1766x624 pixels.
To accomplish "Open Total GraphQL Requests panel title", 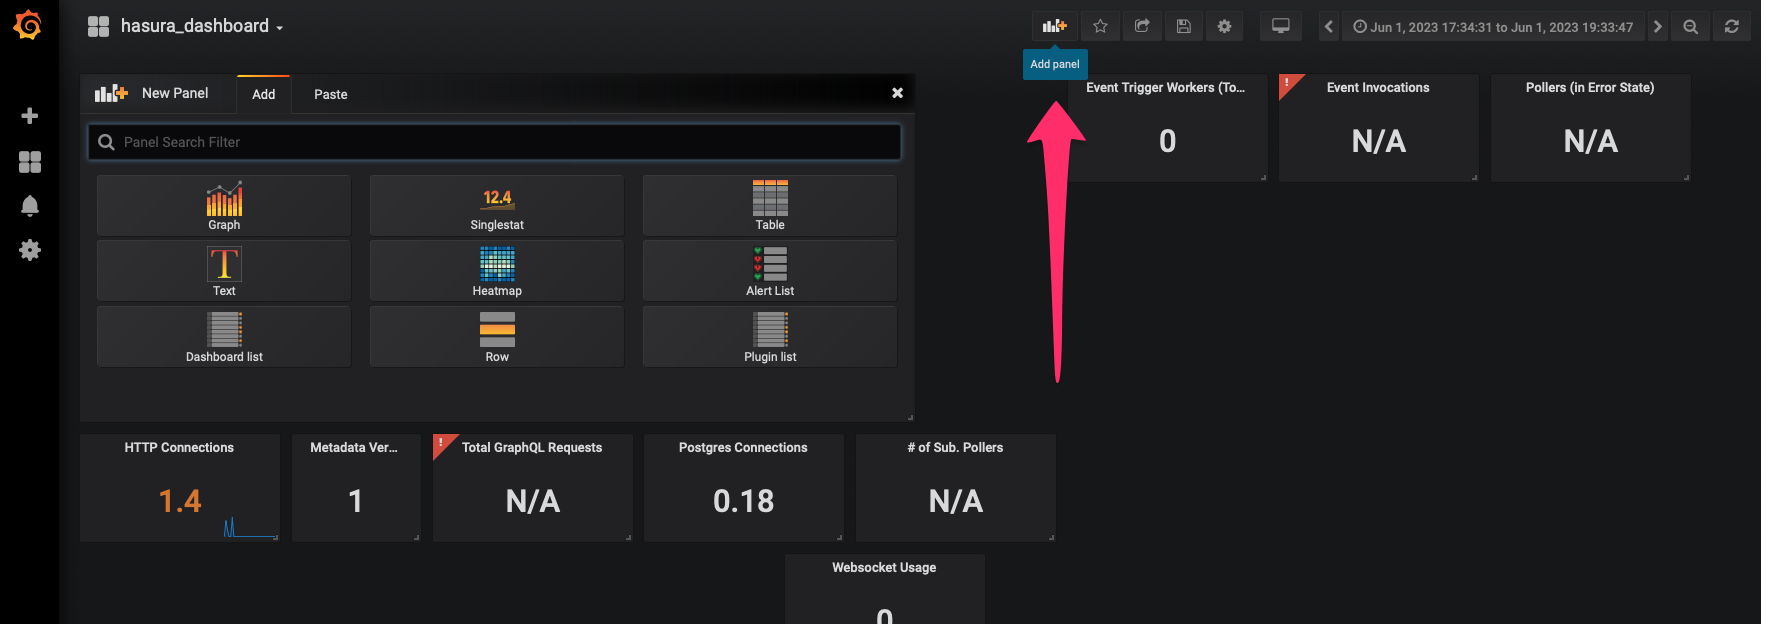I will 532,448.
